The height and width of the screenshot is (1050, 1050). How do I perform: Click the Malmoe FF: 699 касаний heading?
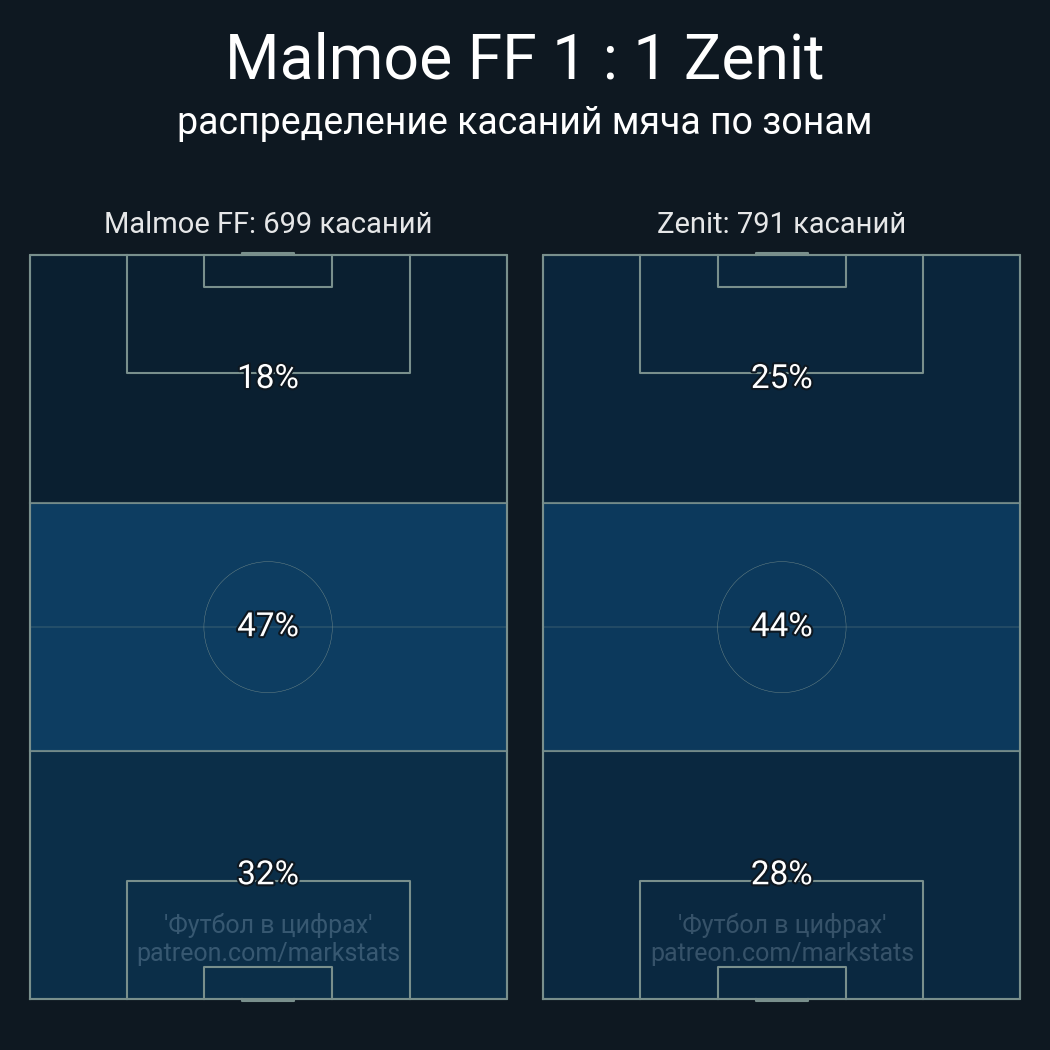tap(268, 223)
